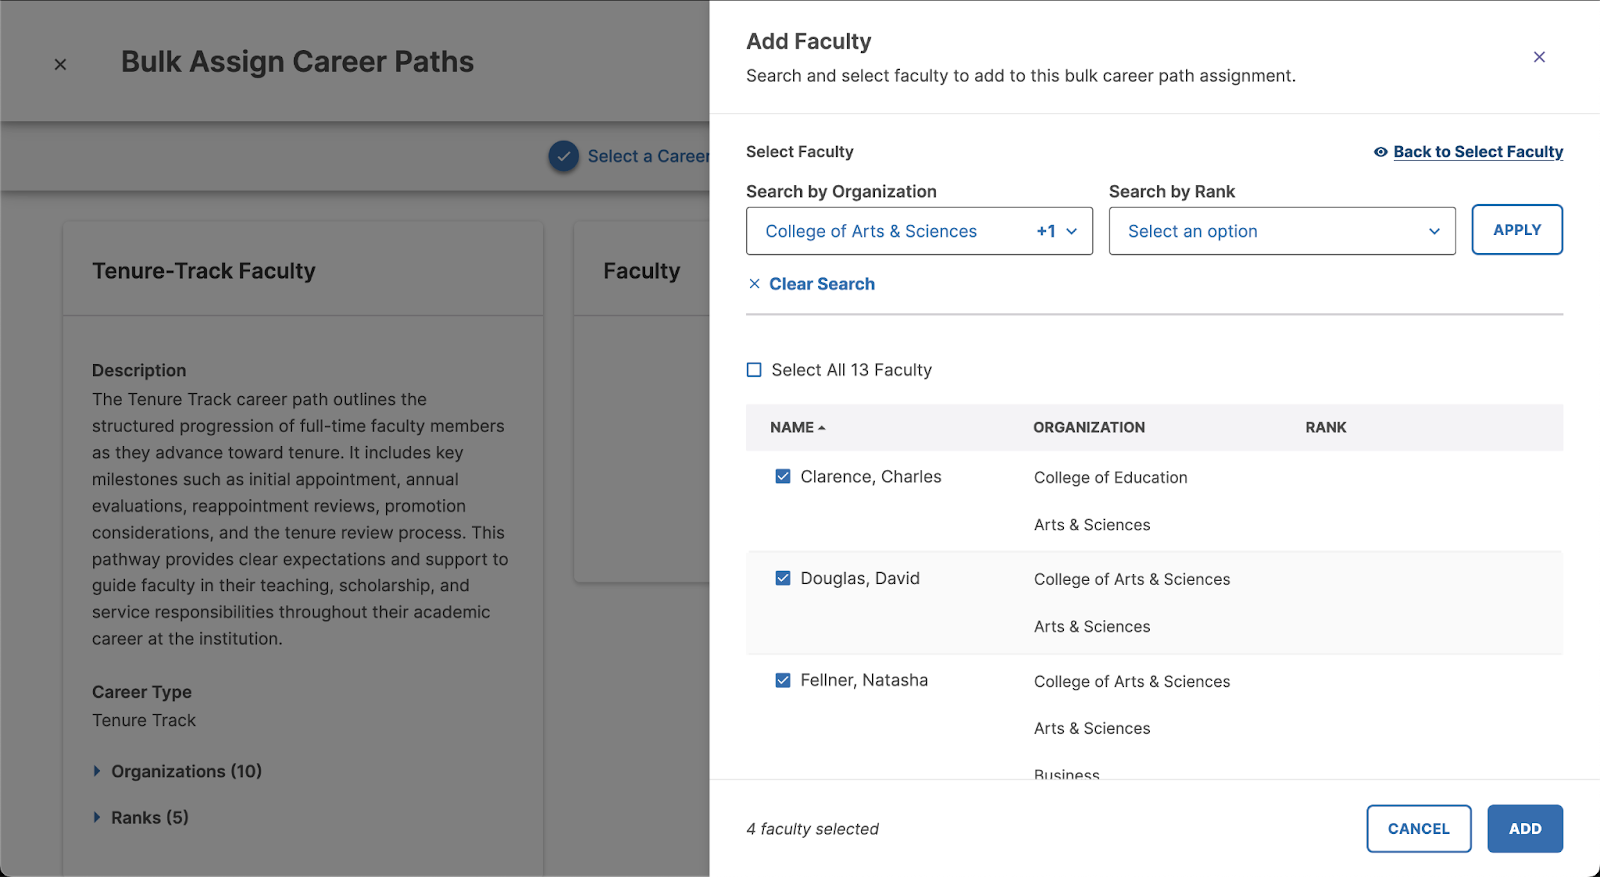Close Bulk Assign Career Paths dialog X

(x=60, y=64)
